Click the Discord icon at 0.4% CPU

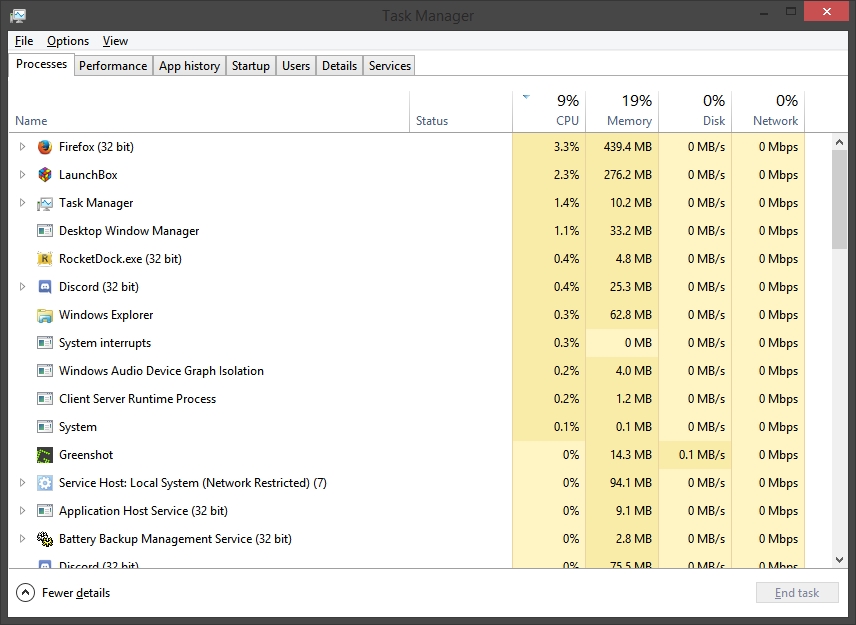45,287
